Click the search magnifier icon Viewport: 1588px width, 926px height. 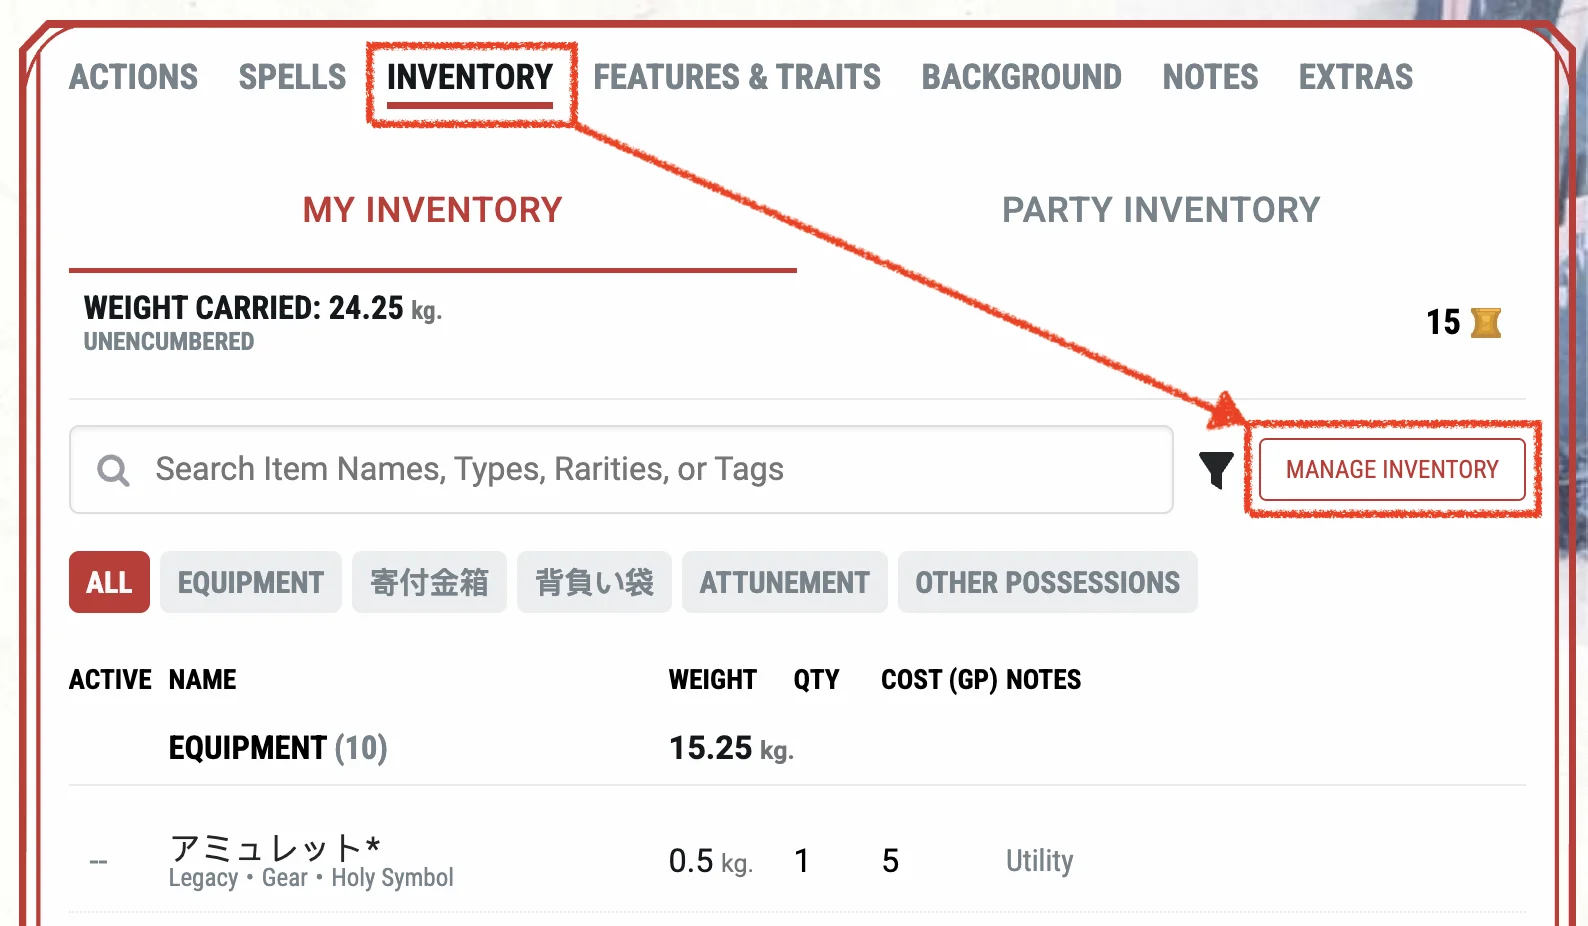point(113,470)
